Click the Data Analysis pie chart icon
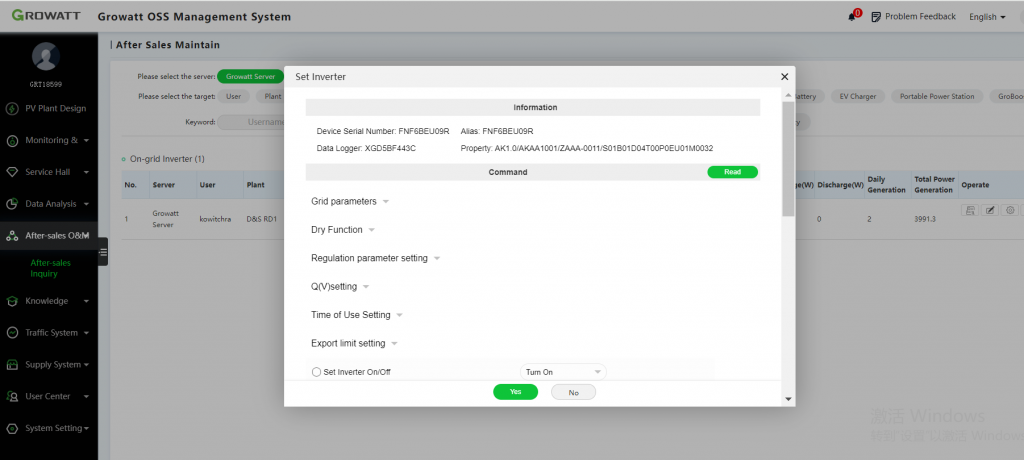1024x460 pixels. (12, 204)
